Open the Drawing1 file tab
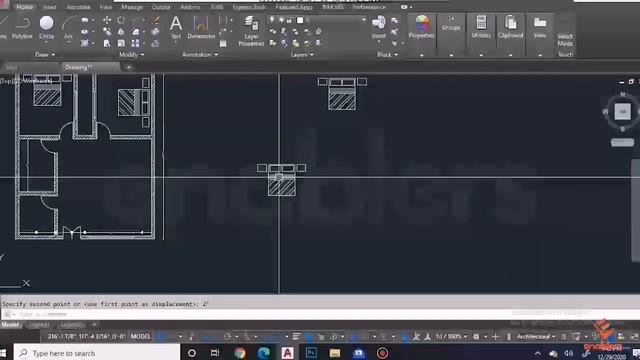The height and width of the screenshot is (360, 640). click(x=90, y=67)
